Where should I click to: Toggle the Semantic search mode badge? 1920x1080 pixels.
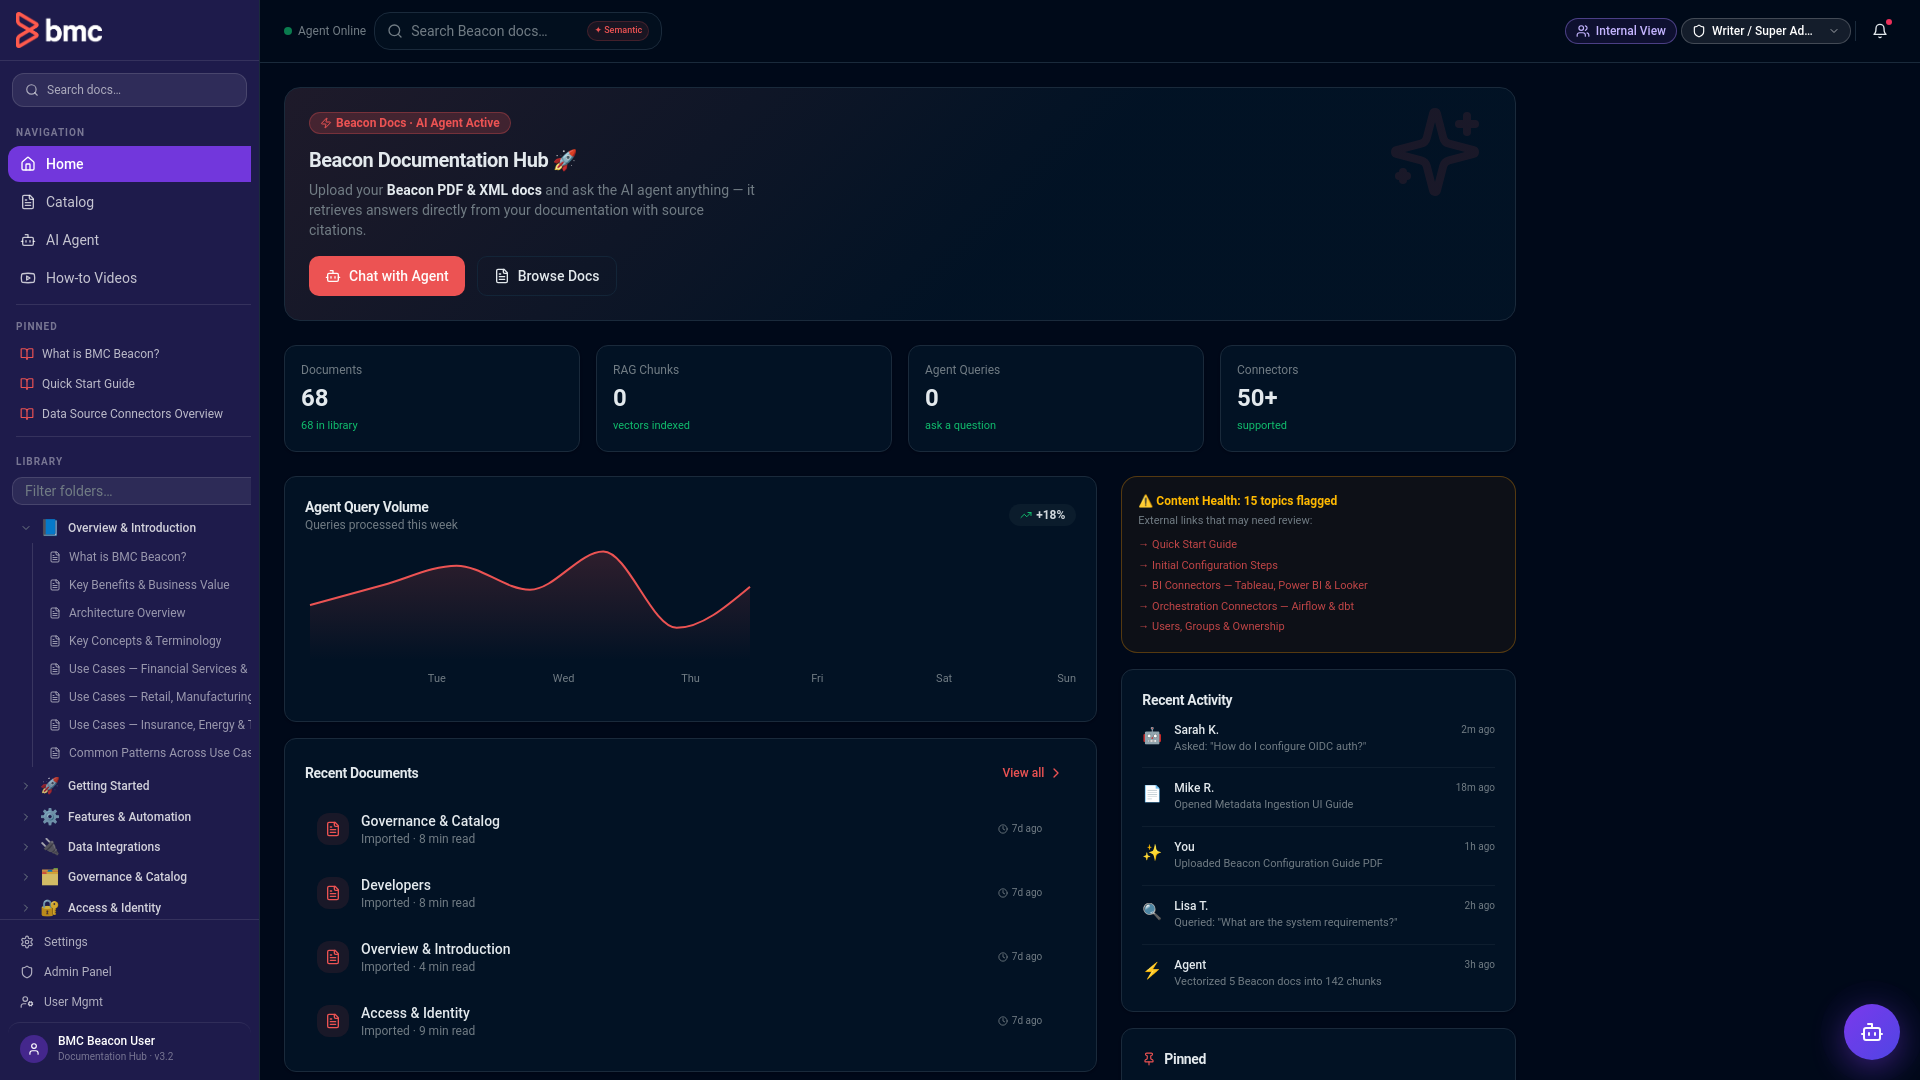pos(618,31)
